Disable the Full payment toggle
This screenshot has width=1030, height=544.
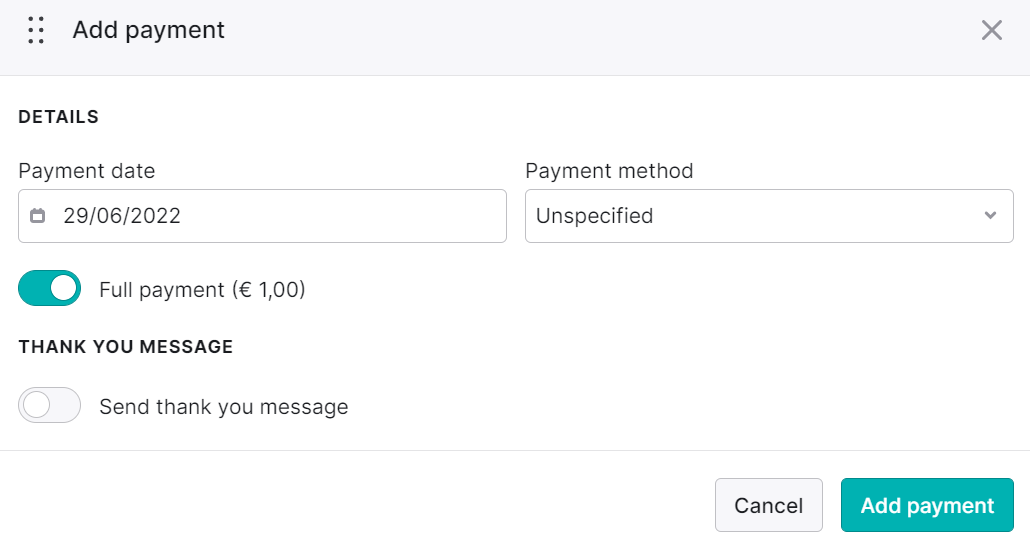[x=49, y=288]
